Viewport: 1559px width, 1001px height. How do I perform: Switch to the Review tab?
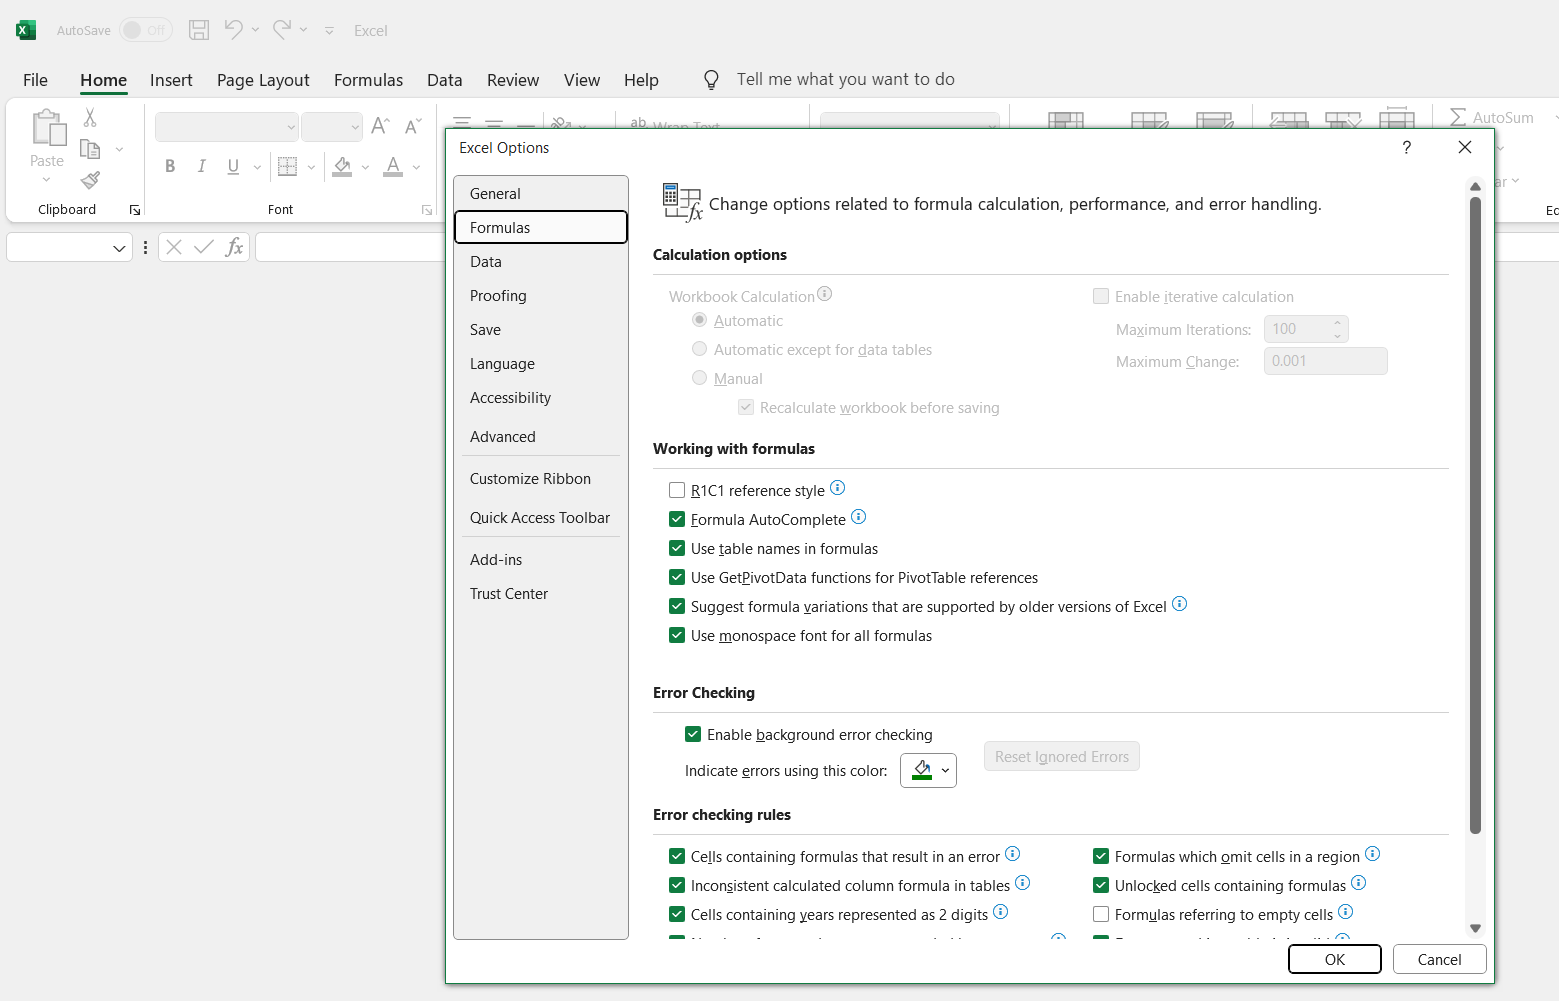(x=513, y=80)
